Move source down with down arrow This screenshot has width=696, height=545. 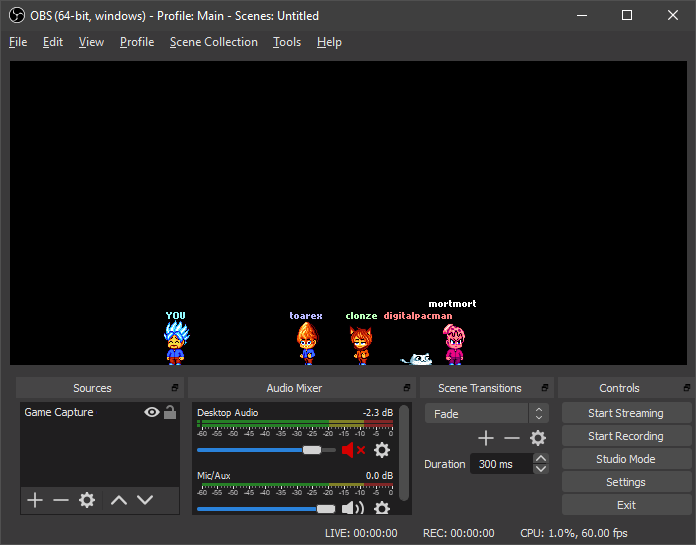145,500
